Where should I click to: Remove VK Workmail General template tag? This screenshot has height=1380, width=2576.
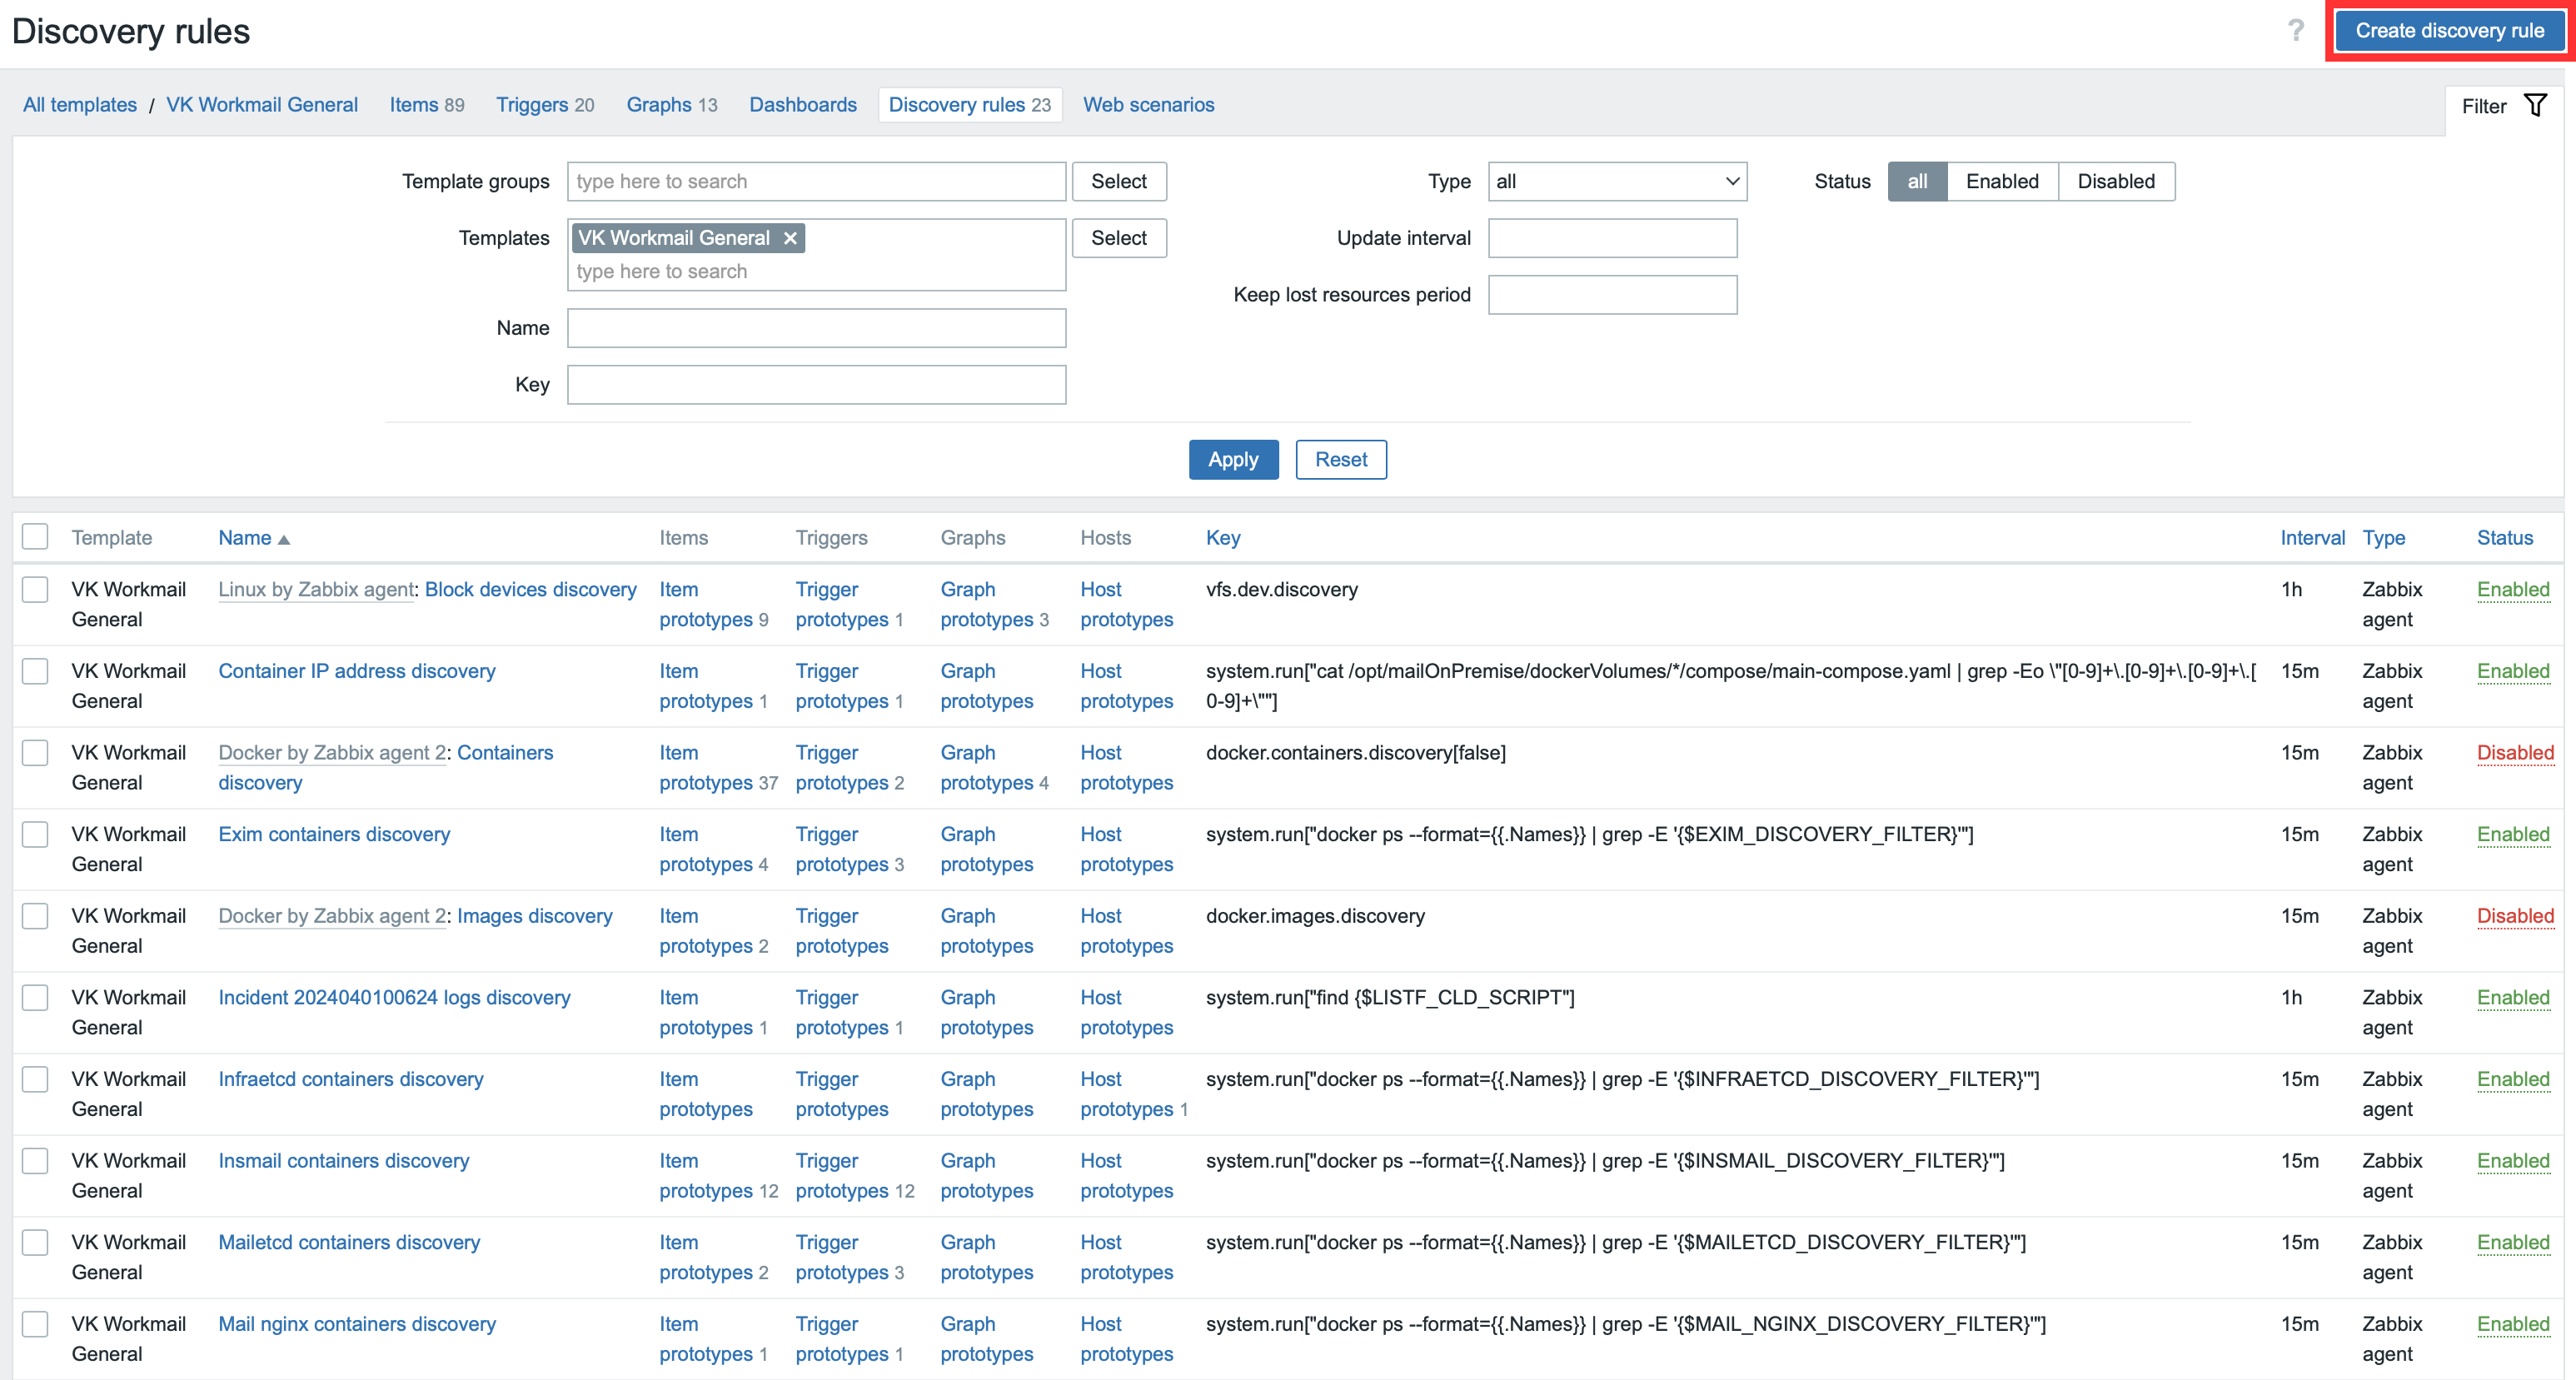click(790, 238)
